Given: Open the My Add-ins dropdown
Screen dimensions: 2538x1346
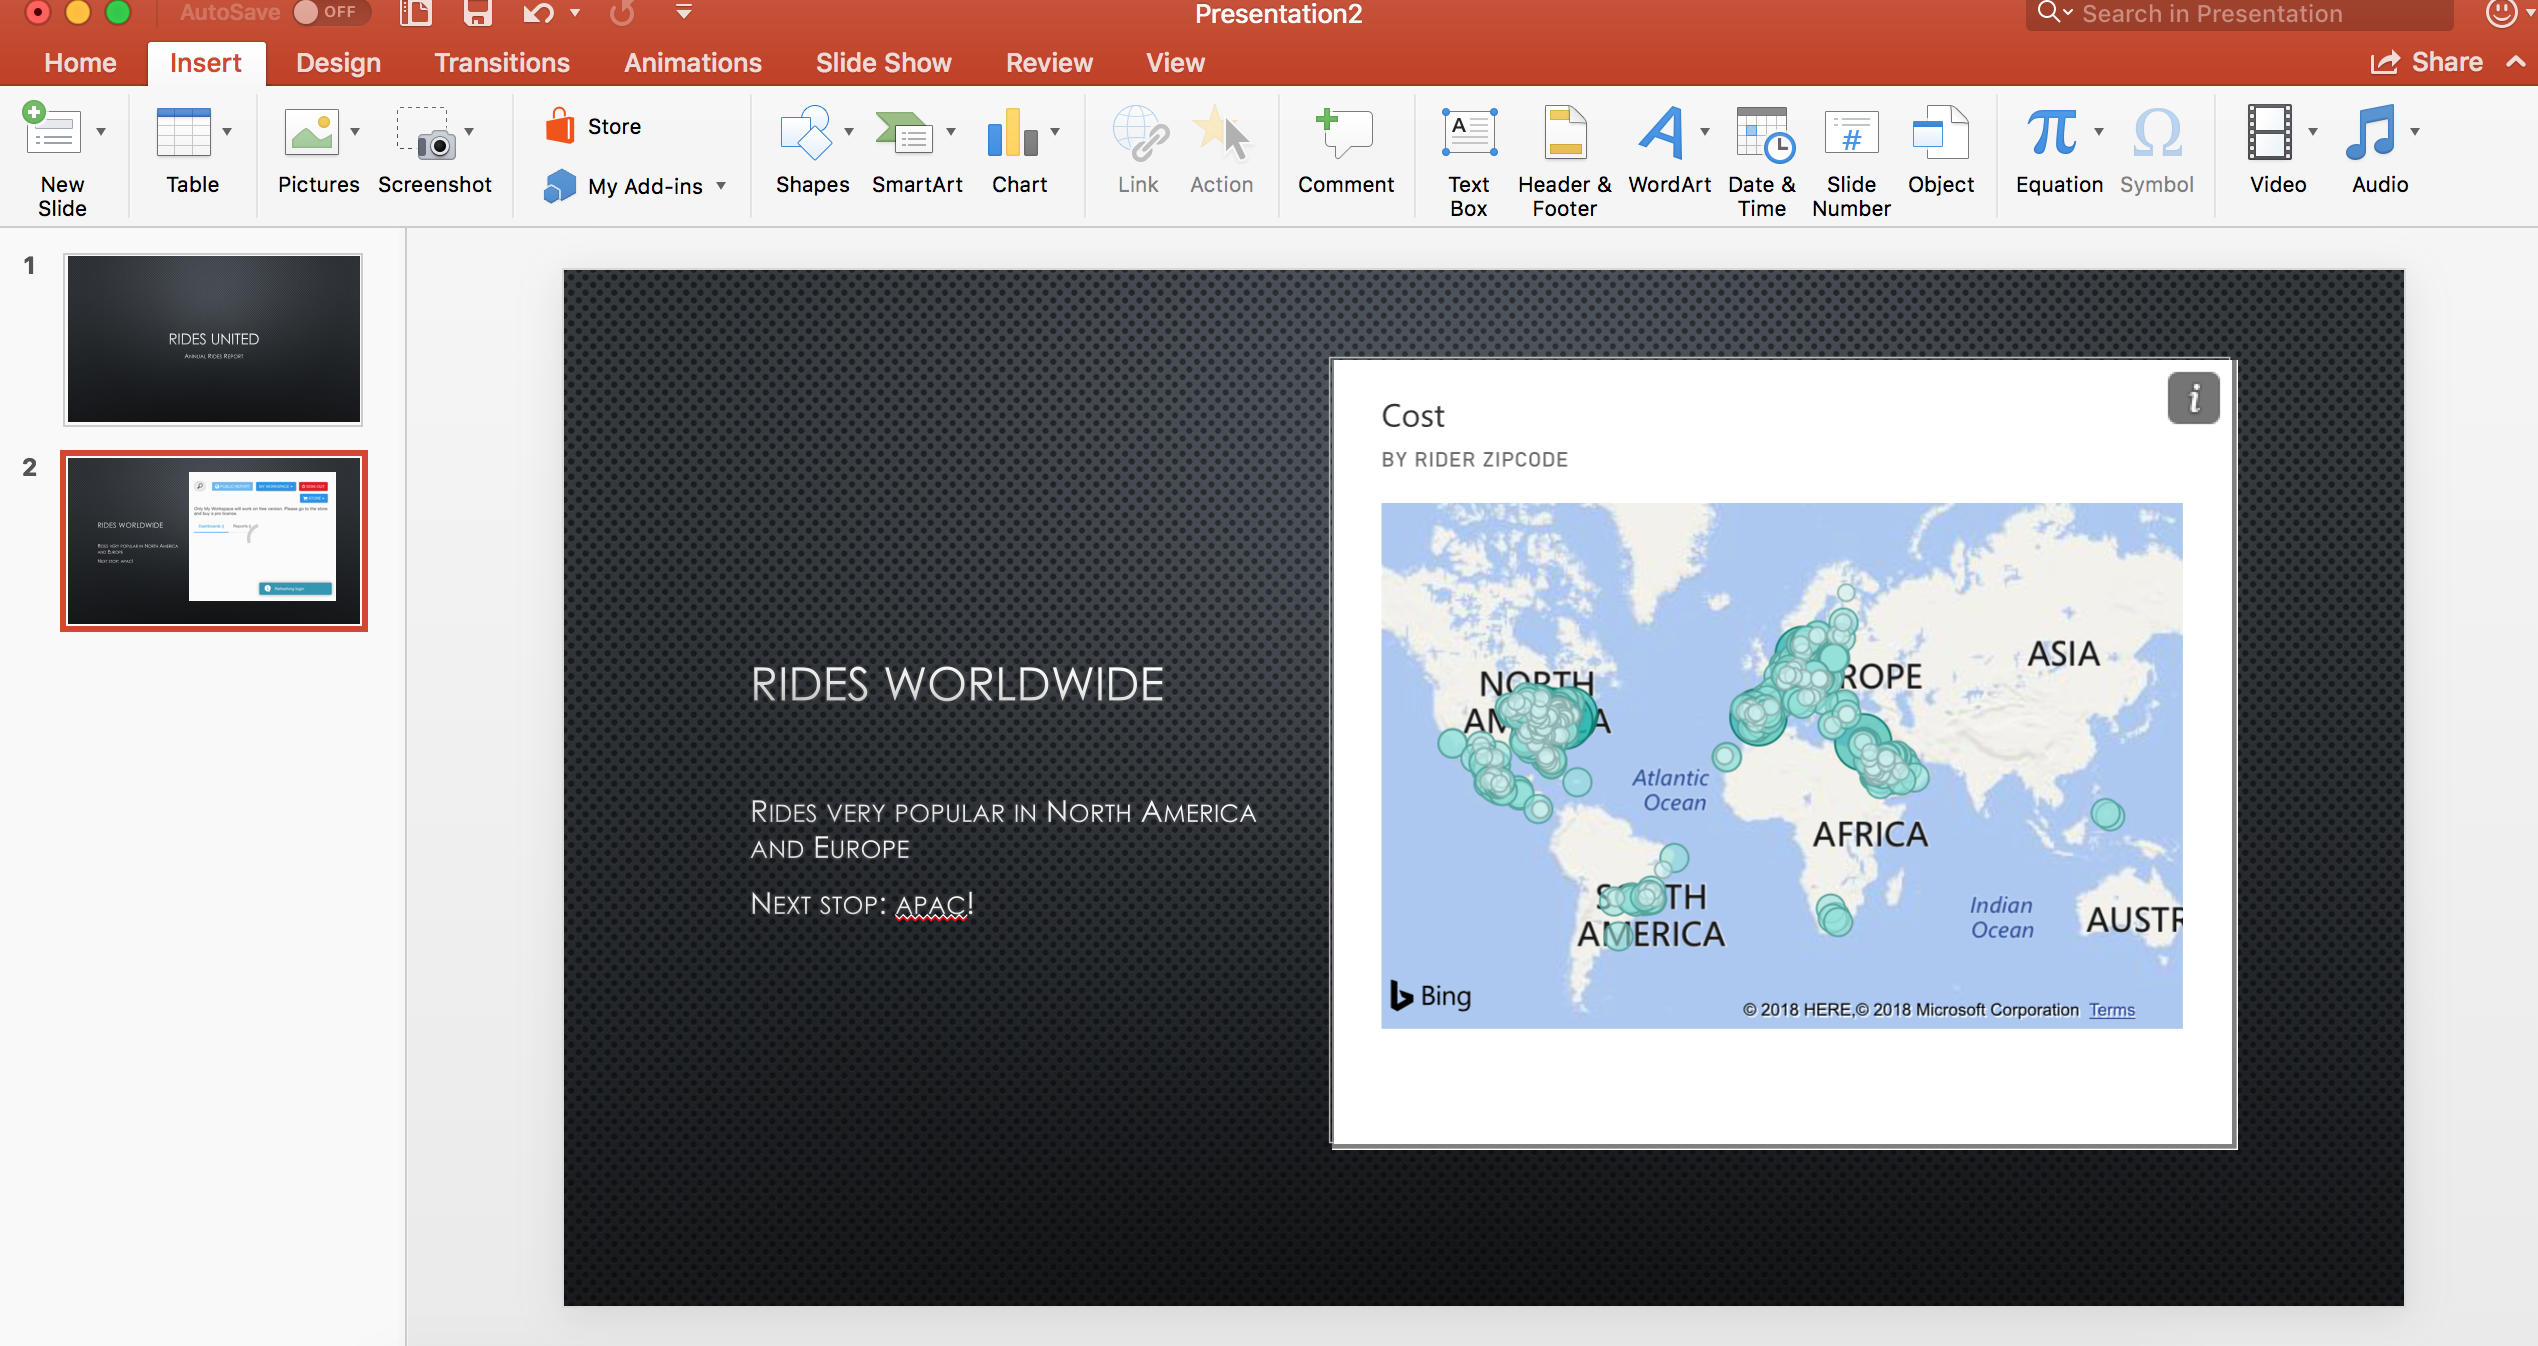Looking at the screenshot, I should (721, 186).
